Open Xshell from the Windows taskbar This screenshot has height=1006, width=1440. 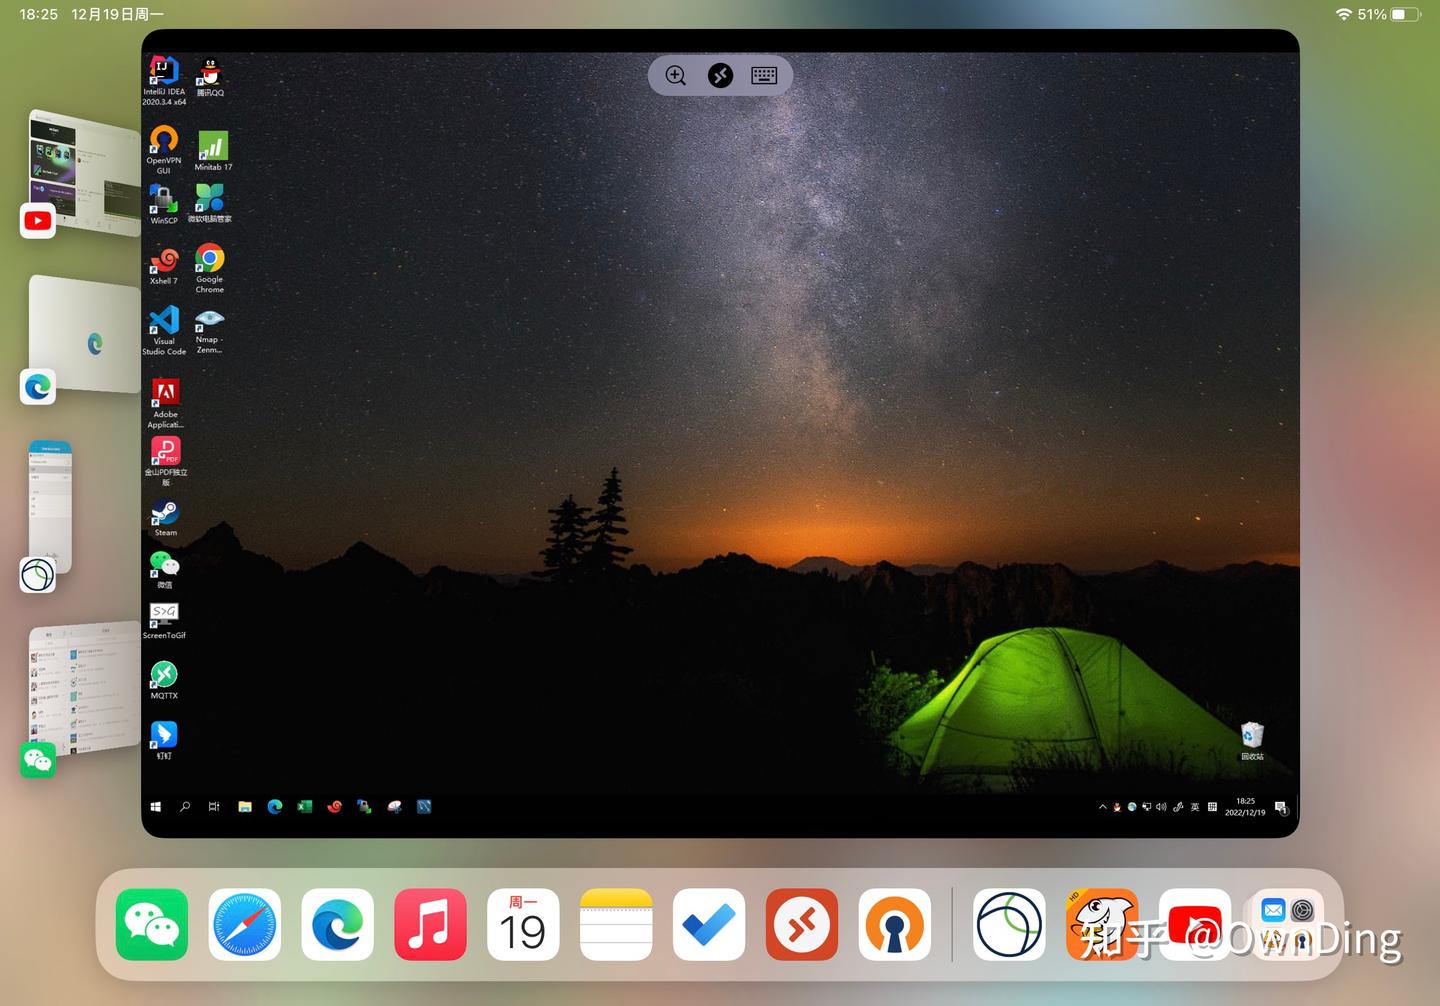tap(335, 807)
